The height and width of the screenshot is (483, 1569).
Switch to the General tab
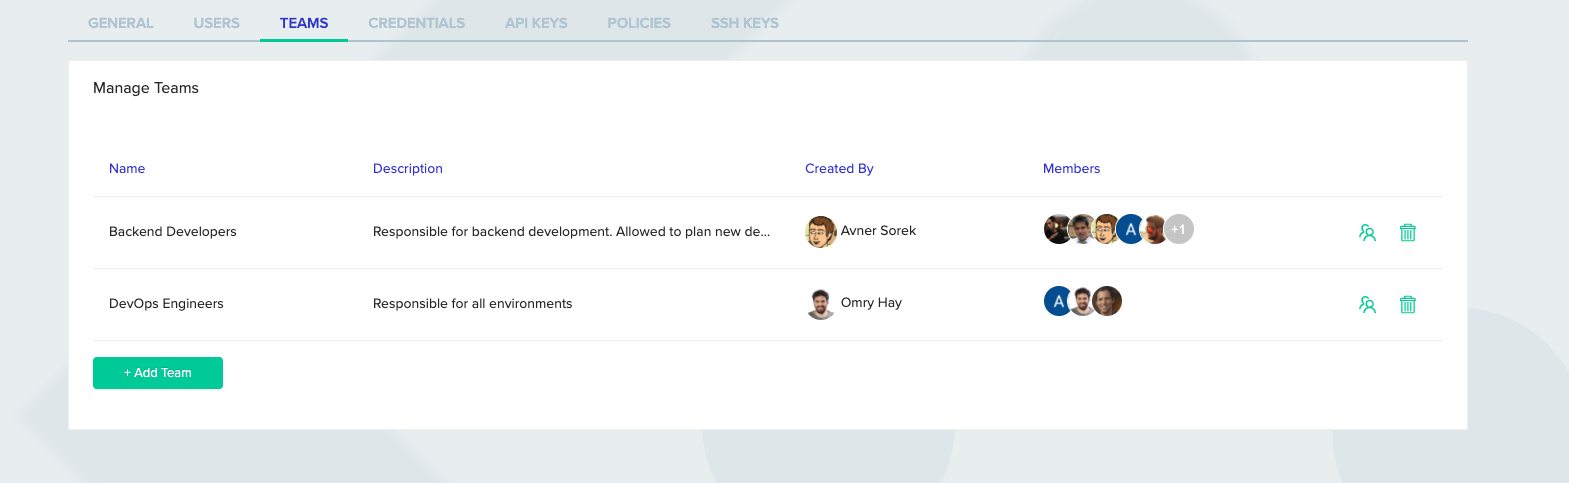coord(121,23)
